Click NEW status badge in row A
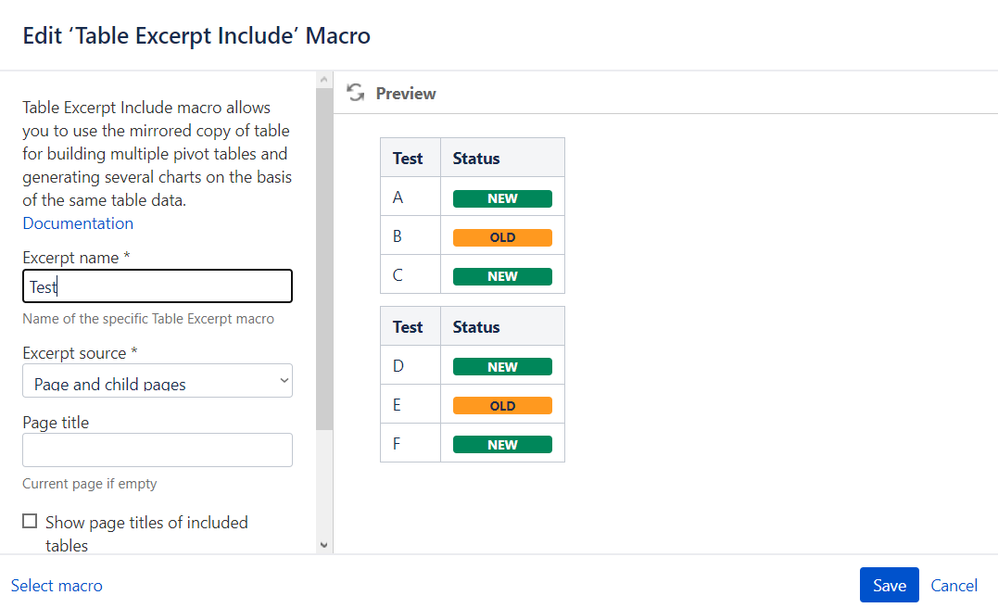 pyautogui.click(x=502, y=198)
